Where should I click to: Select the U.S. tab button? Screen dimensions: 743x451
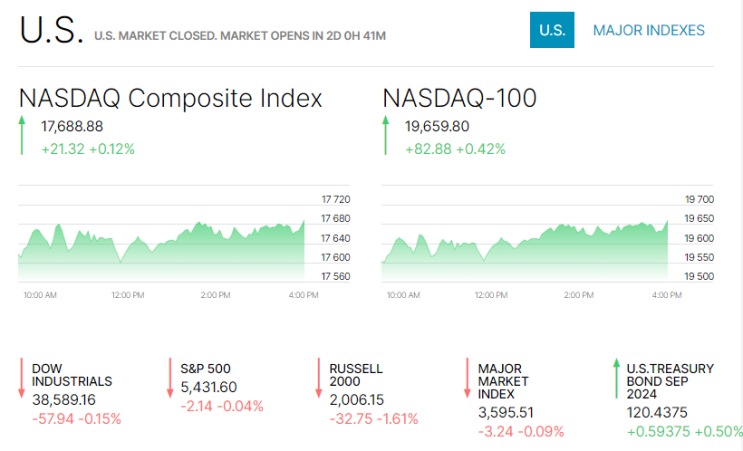[552, 30]
